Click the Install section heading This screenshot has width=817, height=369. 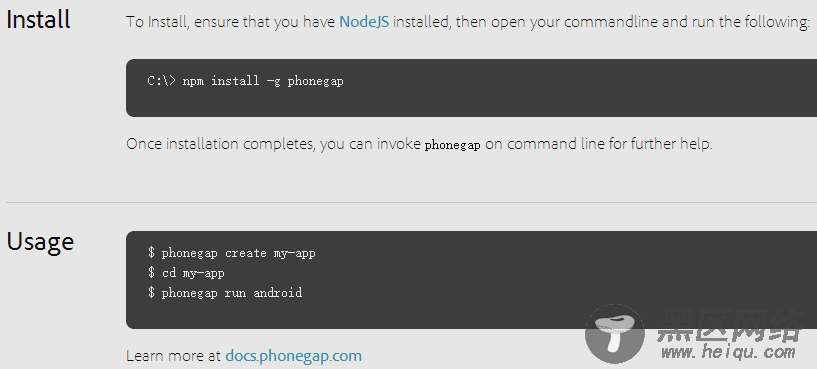pyautogui.click(x=38, y=20)
